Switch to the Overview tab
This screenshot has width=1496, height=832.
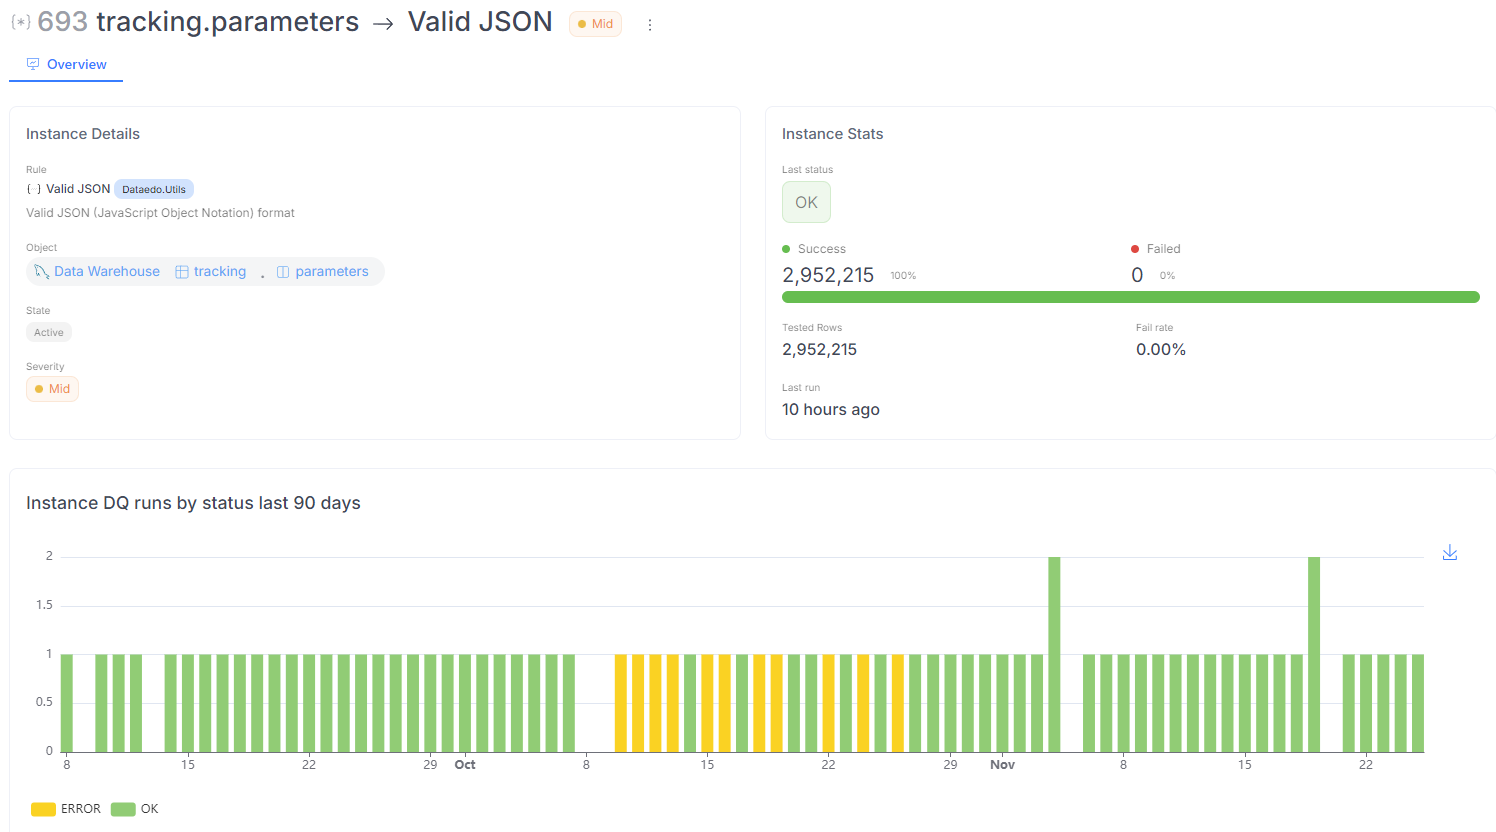click(66, 64)
